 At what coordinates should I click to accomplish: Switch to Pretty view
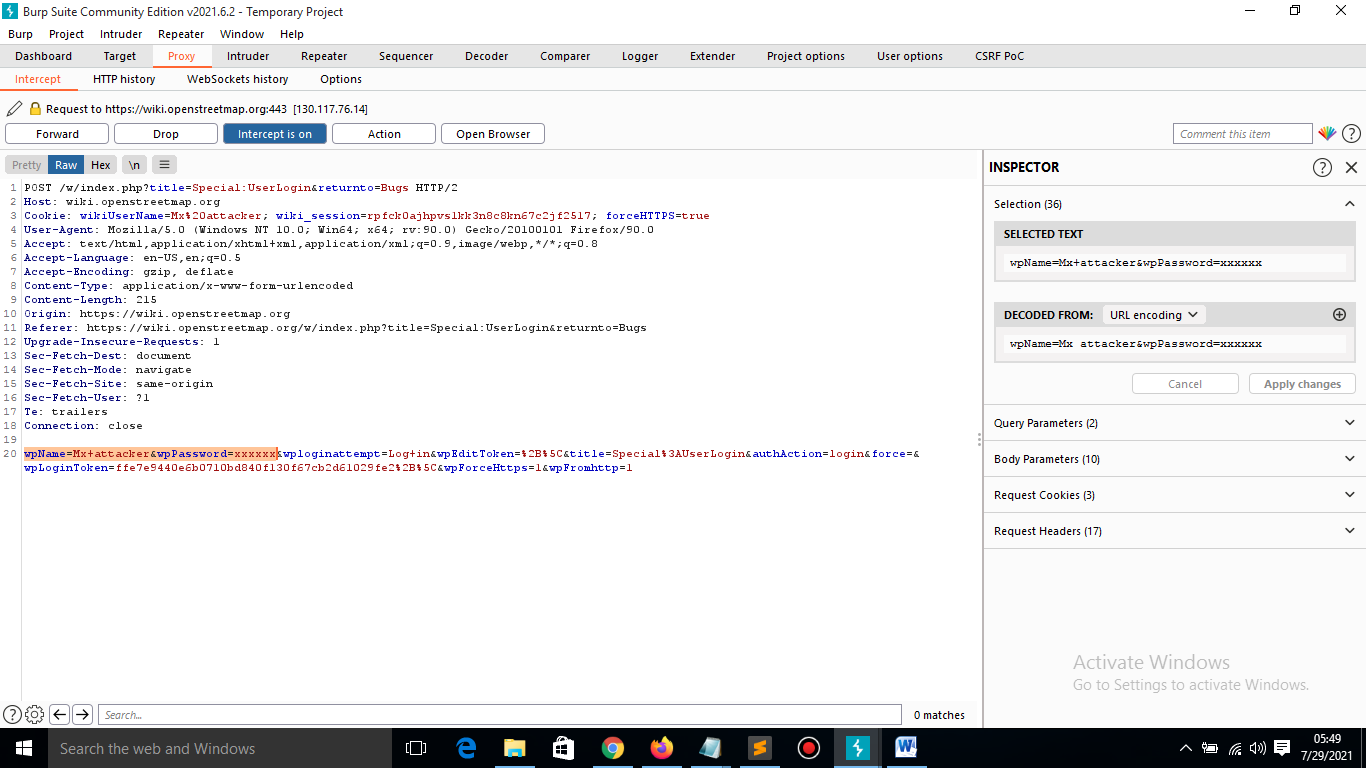27,165
